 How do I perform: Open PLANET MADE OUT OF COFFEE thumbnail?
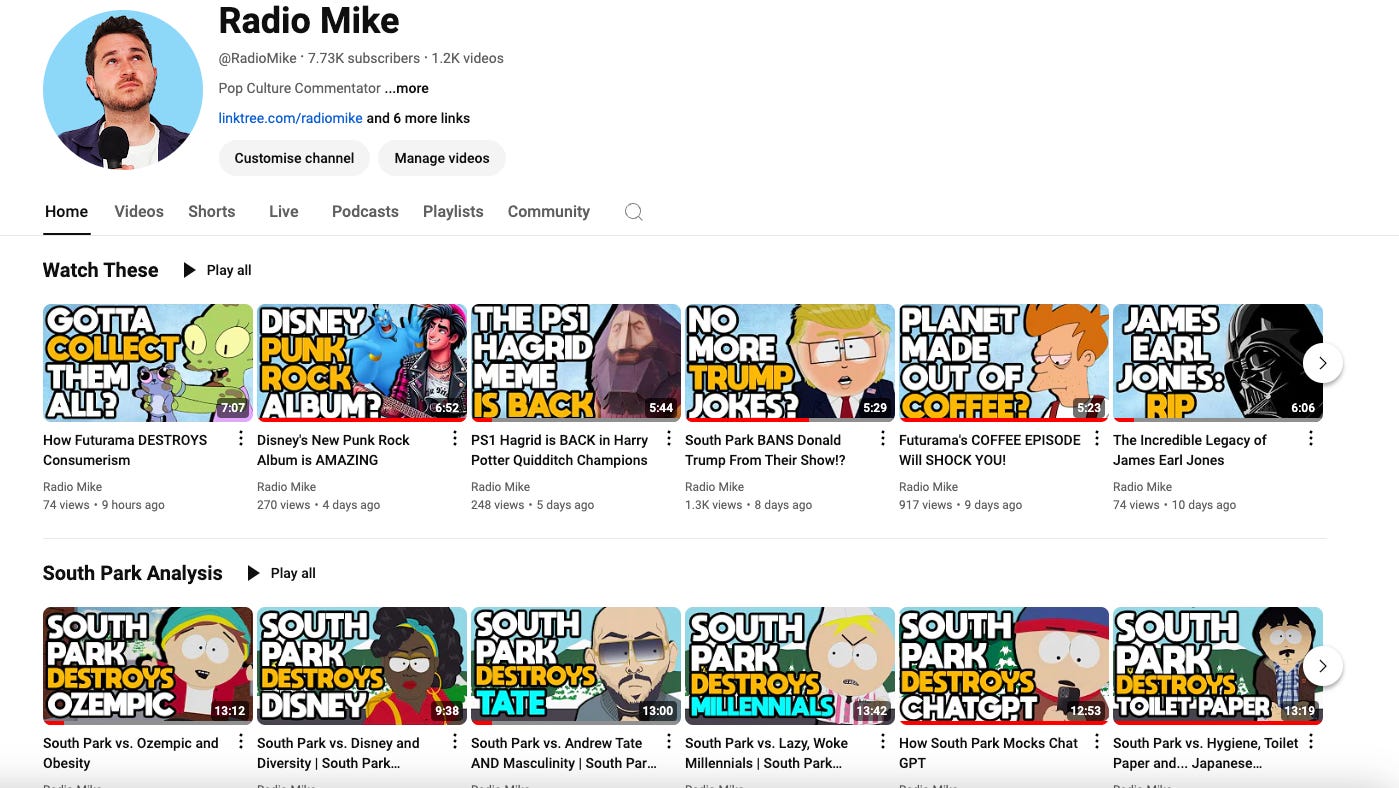pos(1004,363)
